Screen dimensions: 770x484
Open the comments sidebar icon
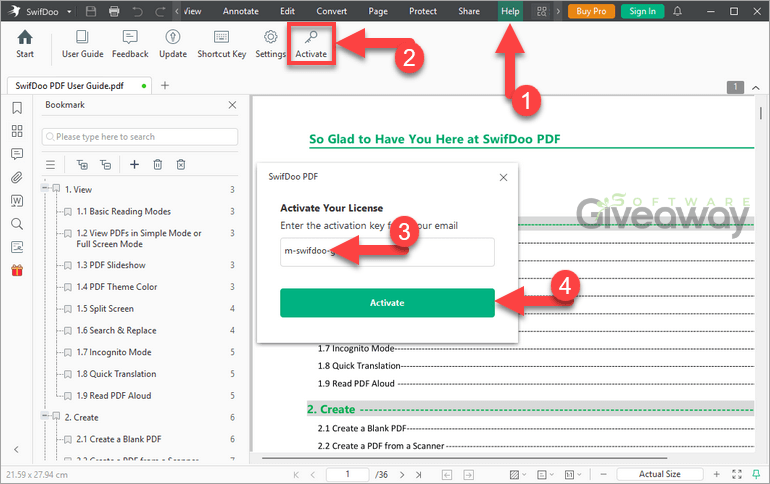(x=17, y=154)
